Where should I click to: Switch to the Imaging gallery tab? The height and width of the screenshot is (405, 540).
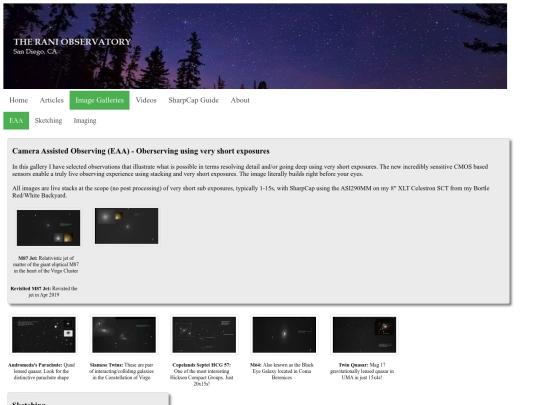click(85, 121)
